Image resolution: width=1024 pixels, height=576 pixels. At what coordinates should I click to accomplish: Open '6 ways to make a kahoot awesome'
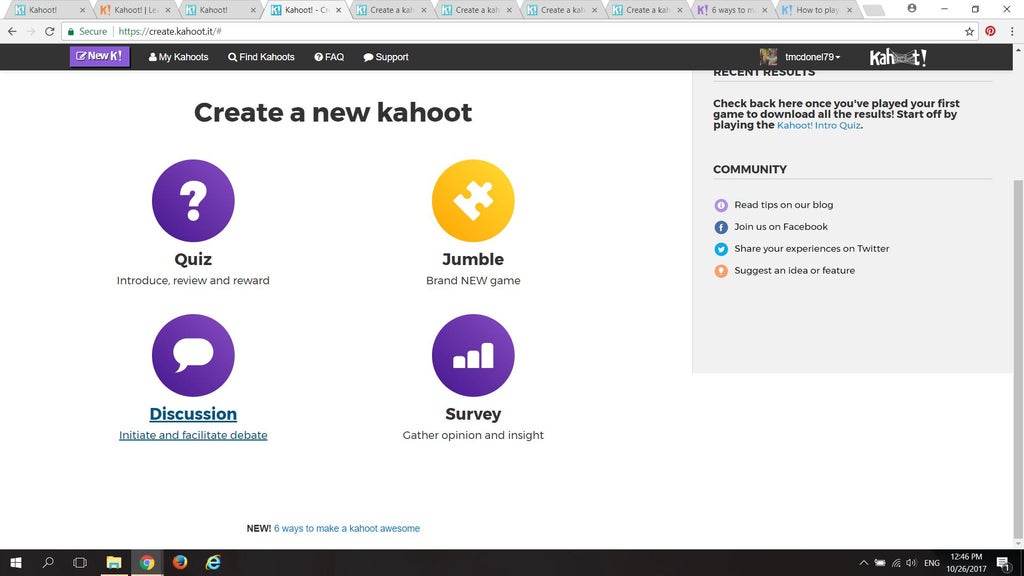(347, 528)
